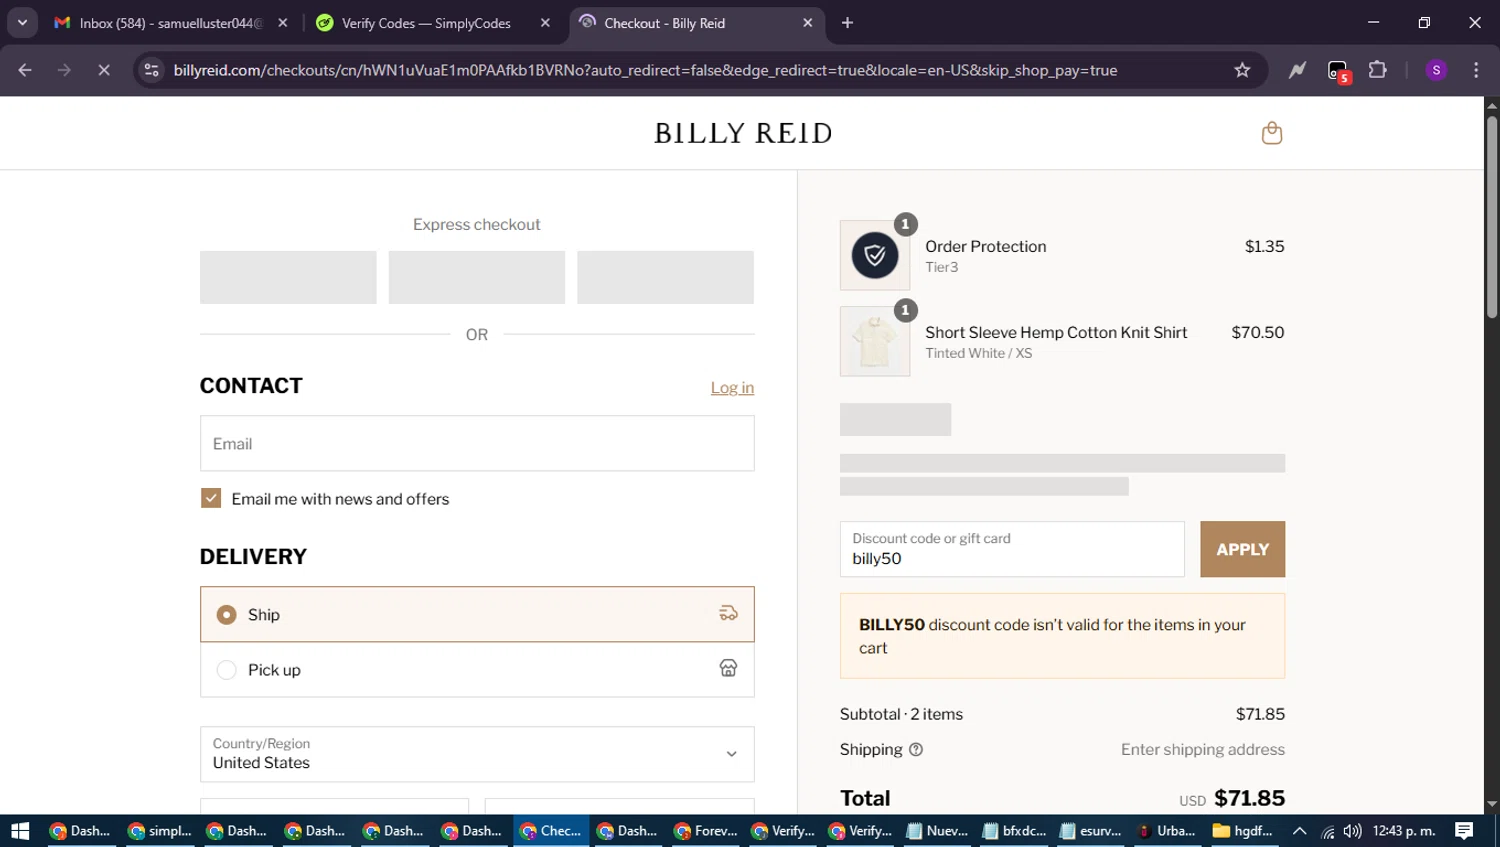Open the esurv... Notepad taskbar item
The height and width of the screenshot is (847, 1500).
point(1091,831)
